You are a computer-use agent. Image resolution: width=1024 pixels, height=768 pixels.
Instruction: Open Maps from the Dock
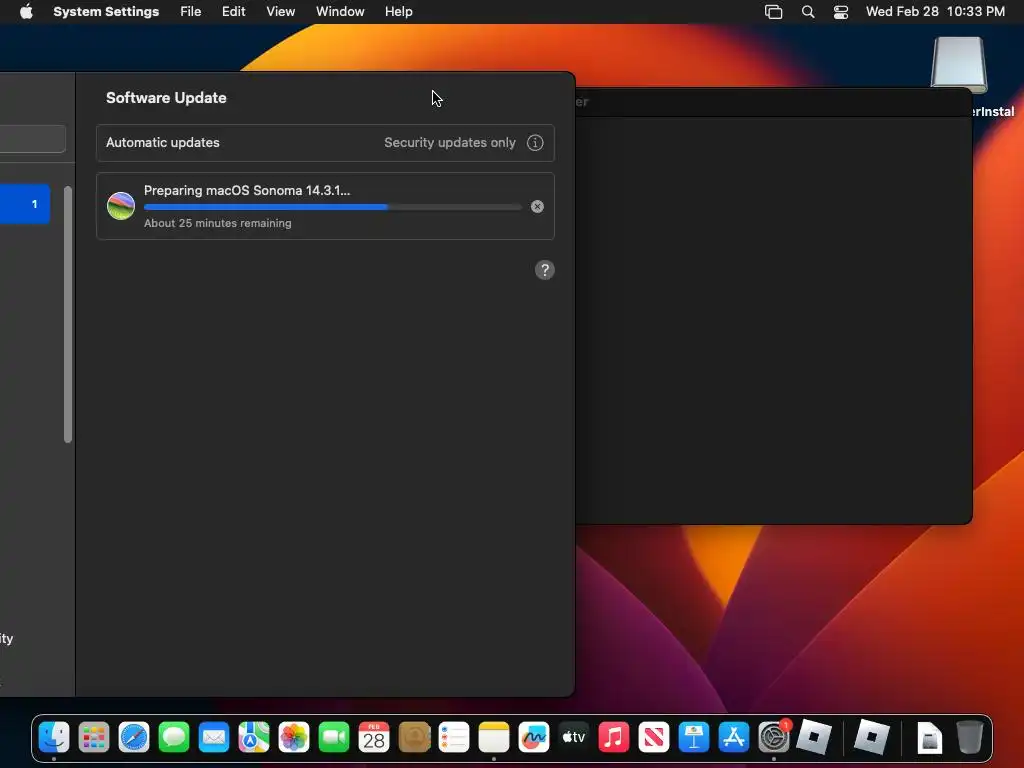(x=254, y=738)
